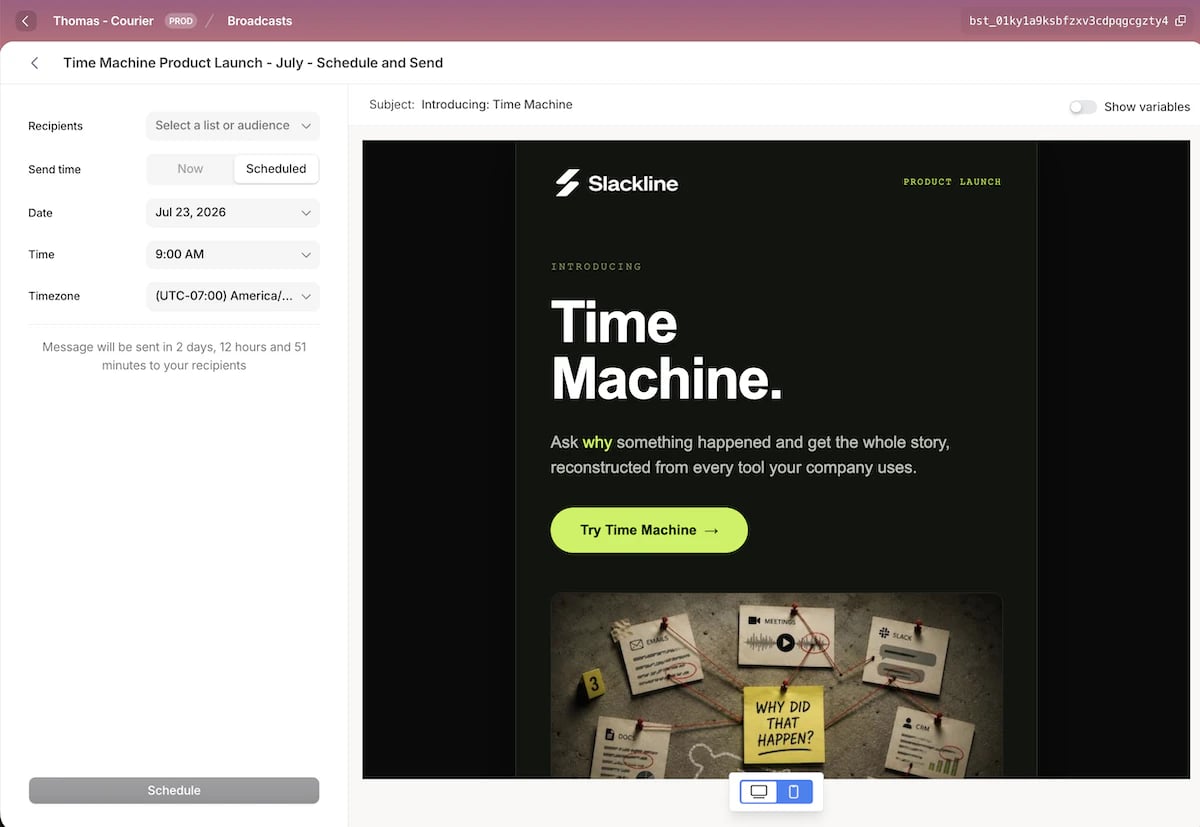Open the Date dropdown showing Jul 23, 2026
Screen dimensions: 1200x827
coord(233,212)
